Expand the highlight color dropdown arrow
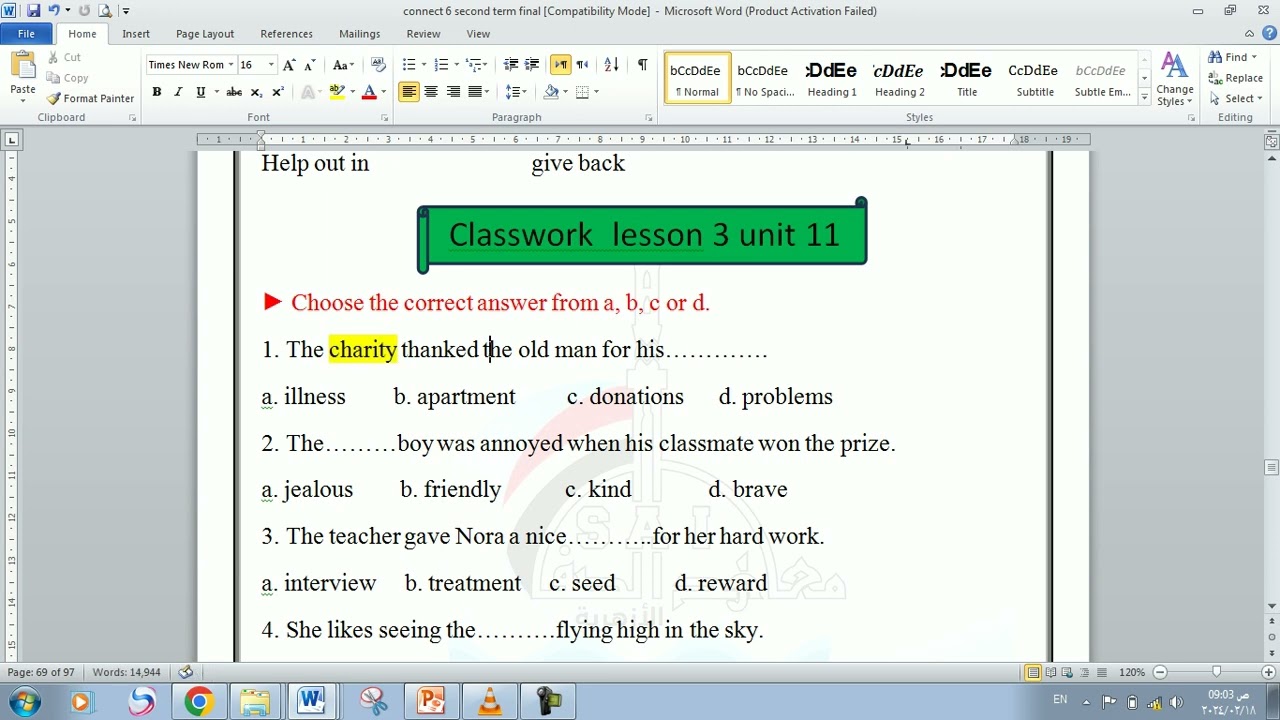 pyautogui.click(x=352, y=92)
